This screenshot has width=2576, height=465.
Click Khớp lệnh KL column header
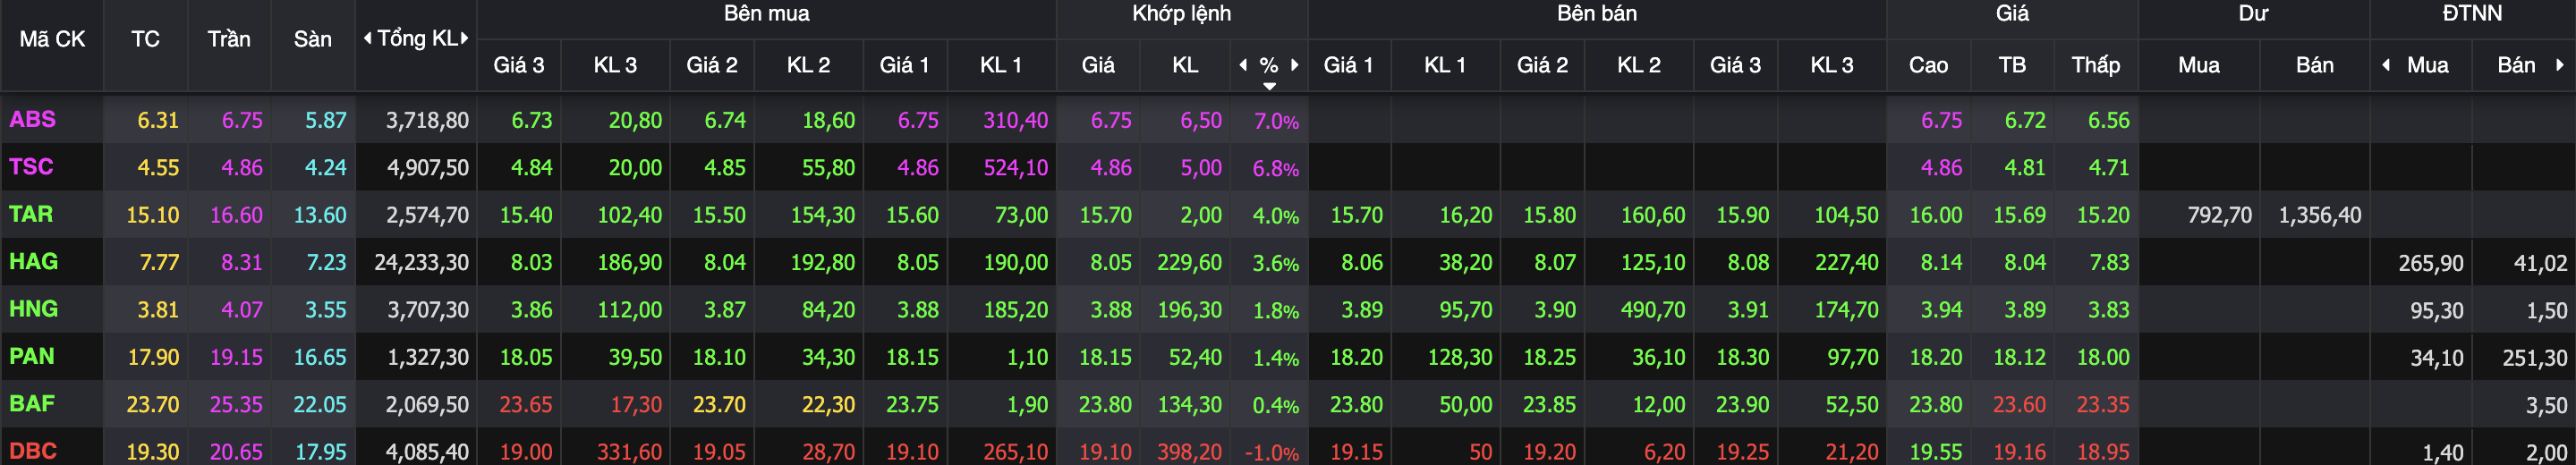pos(1185,65)
